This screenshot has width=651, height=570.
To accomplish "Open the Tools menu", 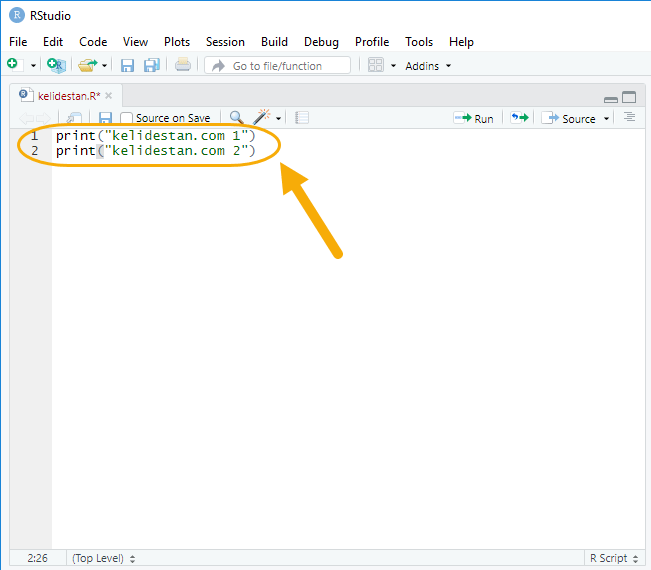I will [419, 42].
